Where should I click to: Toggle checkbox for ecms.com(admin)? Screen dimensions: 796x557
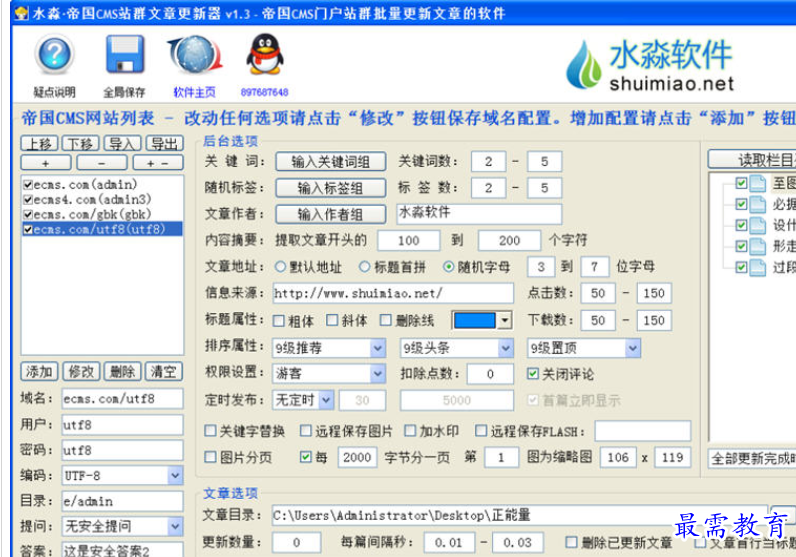click(28, 185)
